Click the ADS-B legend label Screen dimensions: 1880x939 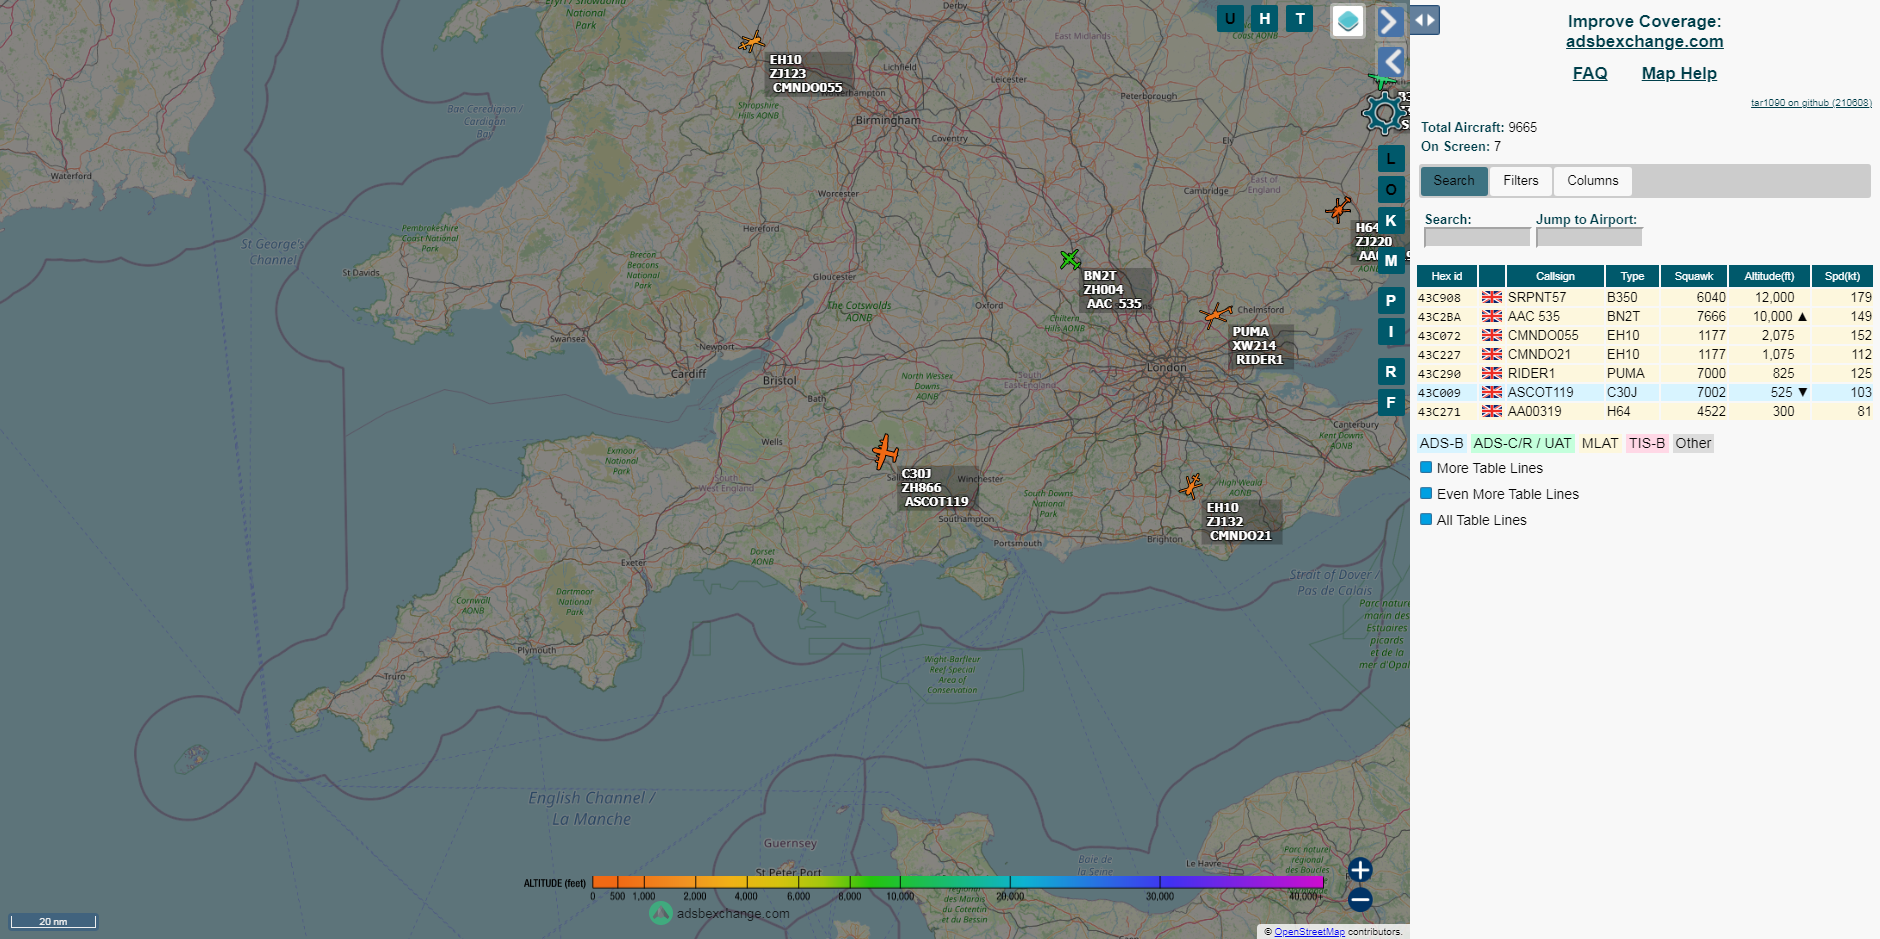pyautogui.click(x=1441, y=443)
